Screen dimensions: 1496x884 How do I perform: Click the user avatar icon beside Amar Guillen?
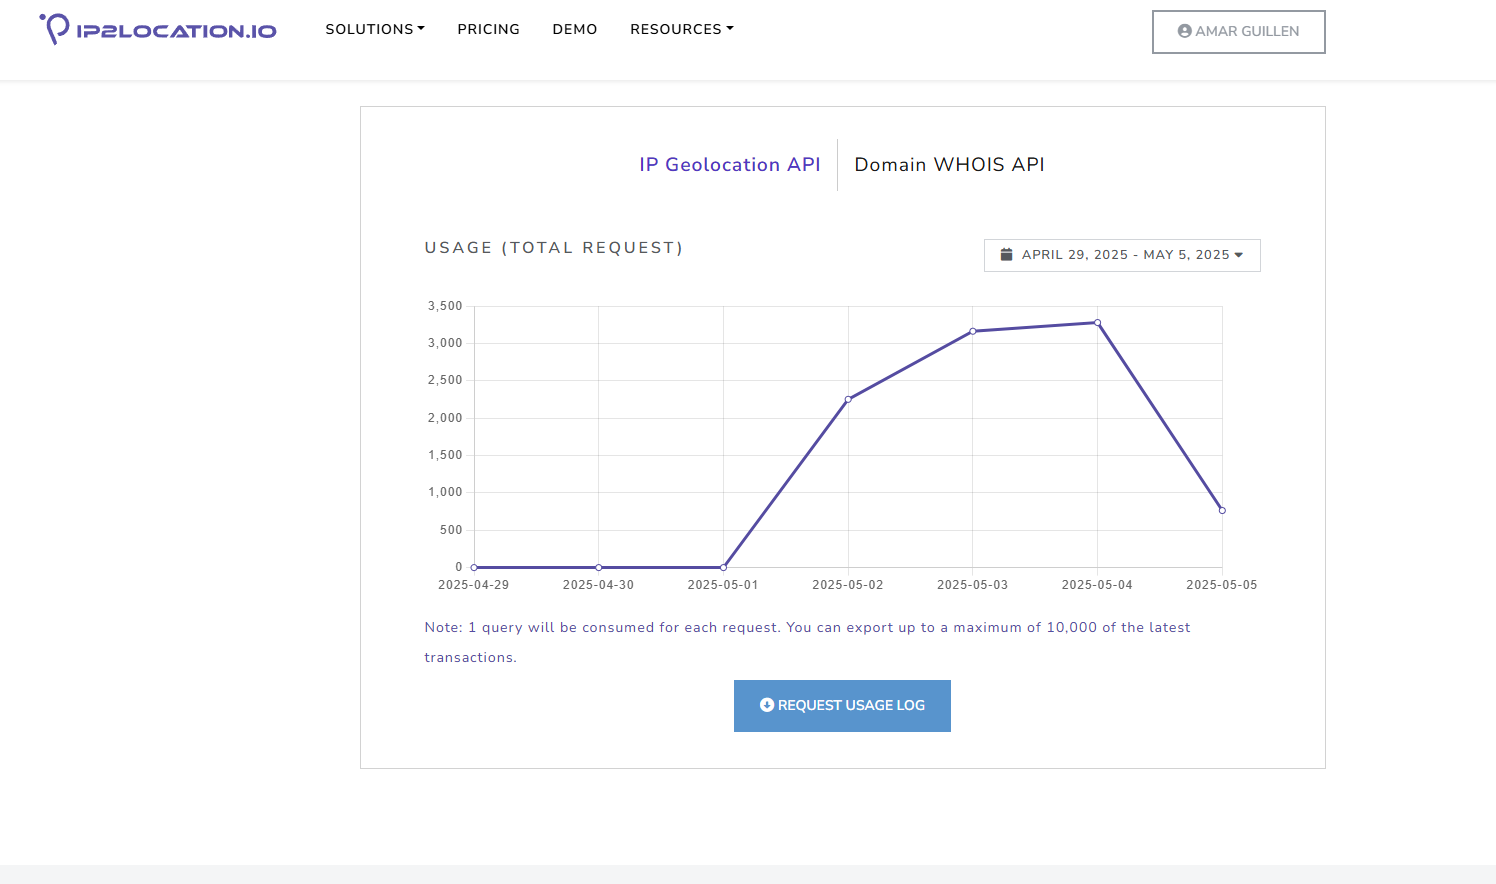(x=1184, y=31)
